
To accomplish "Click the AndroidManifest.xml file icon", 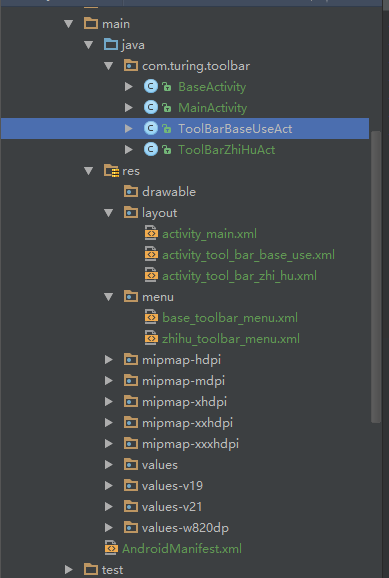I will pyautogui.click(x=111, y=548).
